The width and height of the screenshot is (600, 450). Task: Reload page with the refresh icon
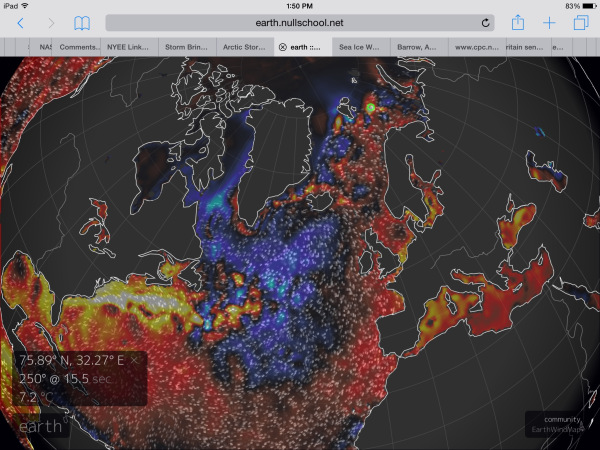point(485,23)
